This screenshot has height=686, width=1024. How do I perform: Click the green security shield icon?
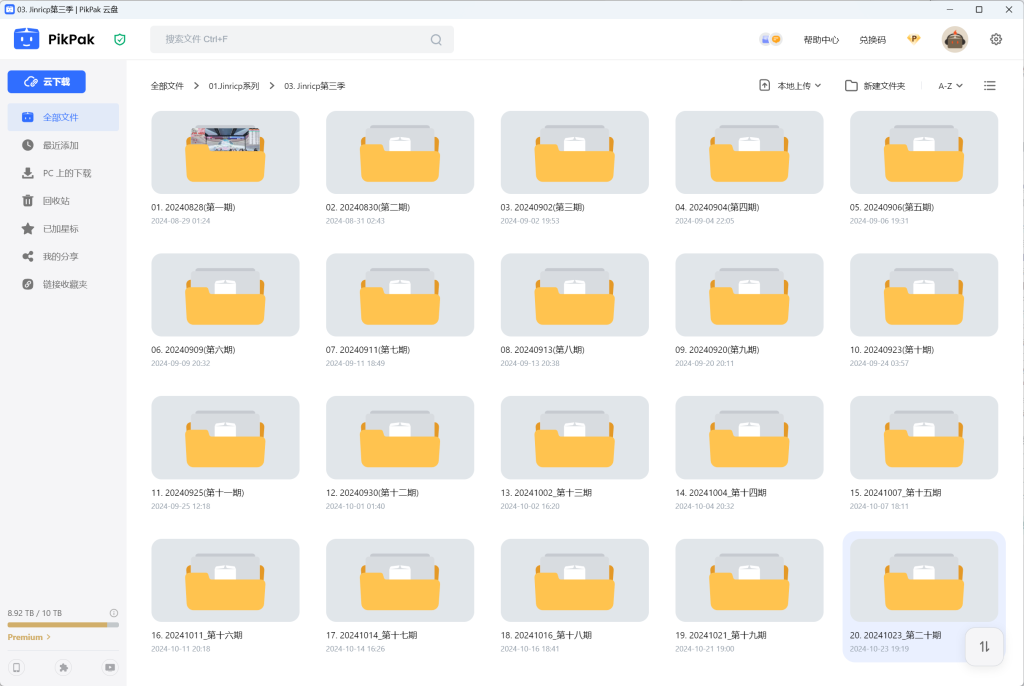point(120,39)
